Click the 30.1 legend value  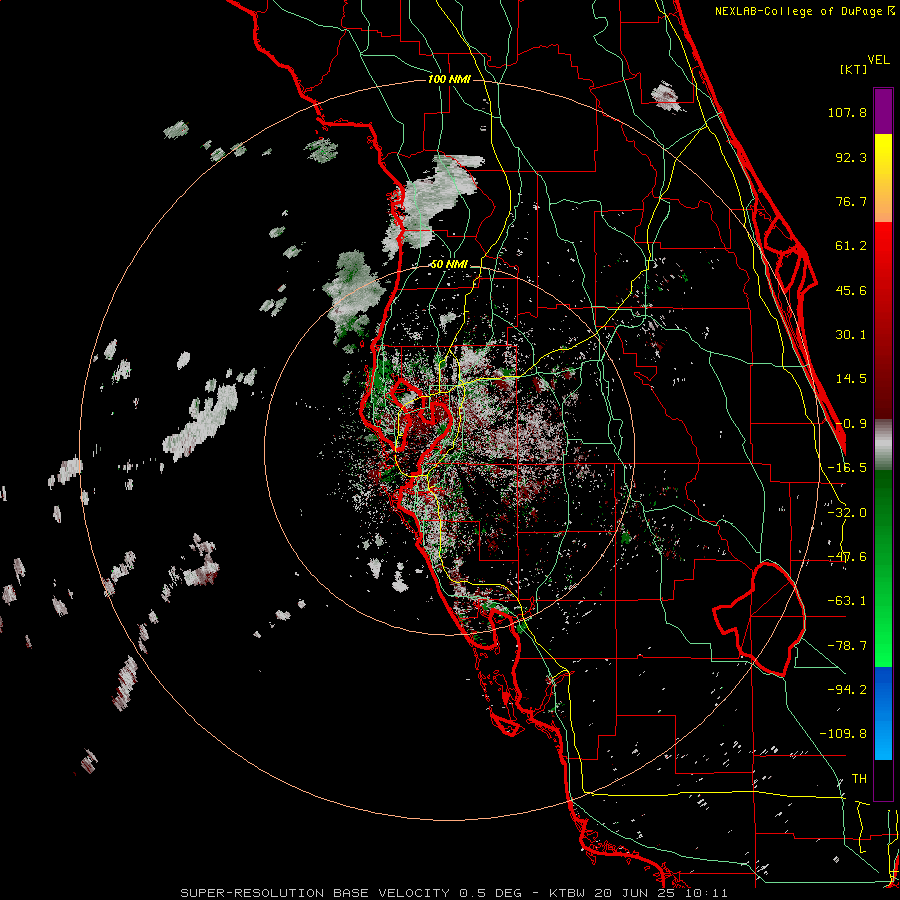851,335
